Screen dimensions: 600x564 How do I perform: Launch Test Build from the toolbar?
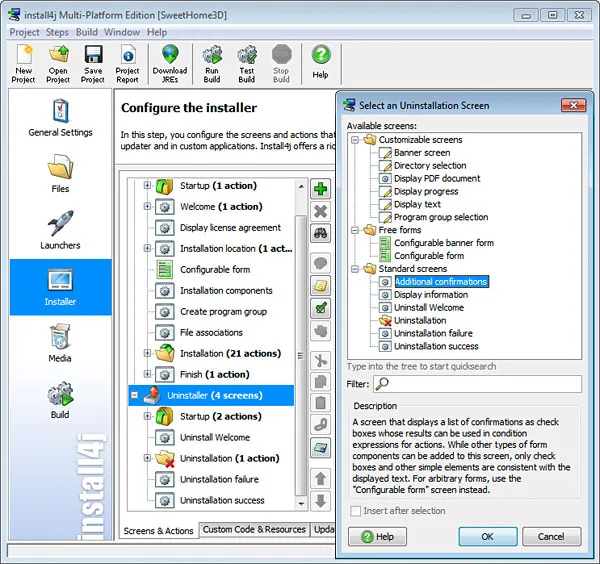pos(247,64)
